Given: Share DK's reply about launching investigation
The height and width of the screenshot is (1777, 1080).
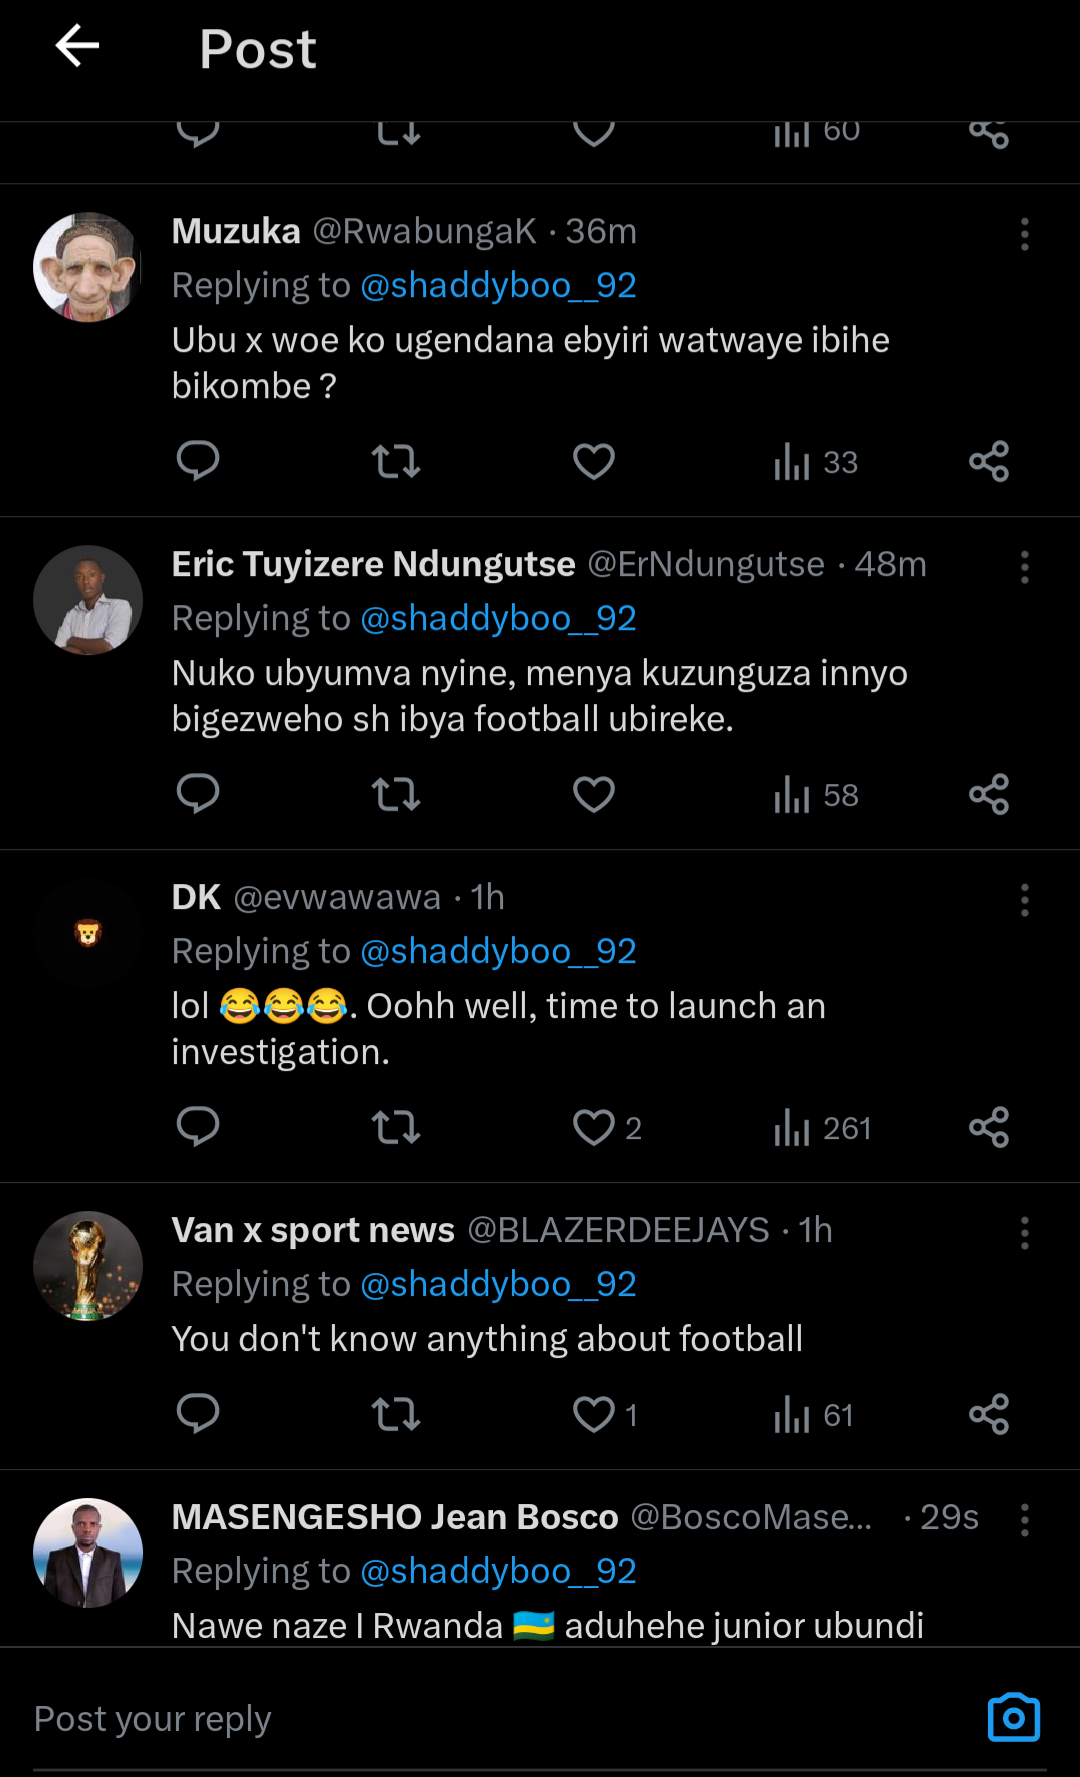Looking at the screenshot, I should pos(988,1128).
